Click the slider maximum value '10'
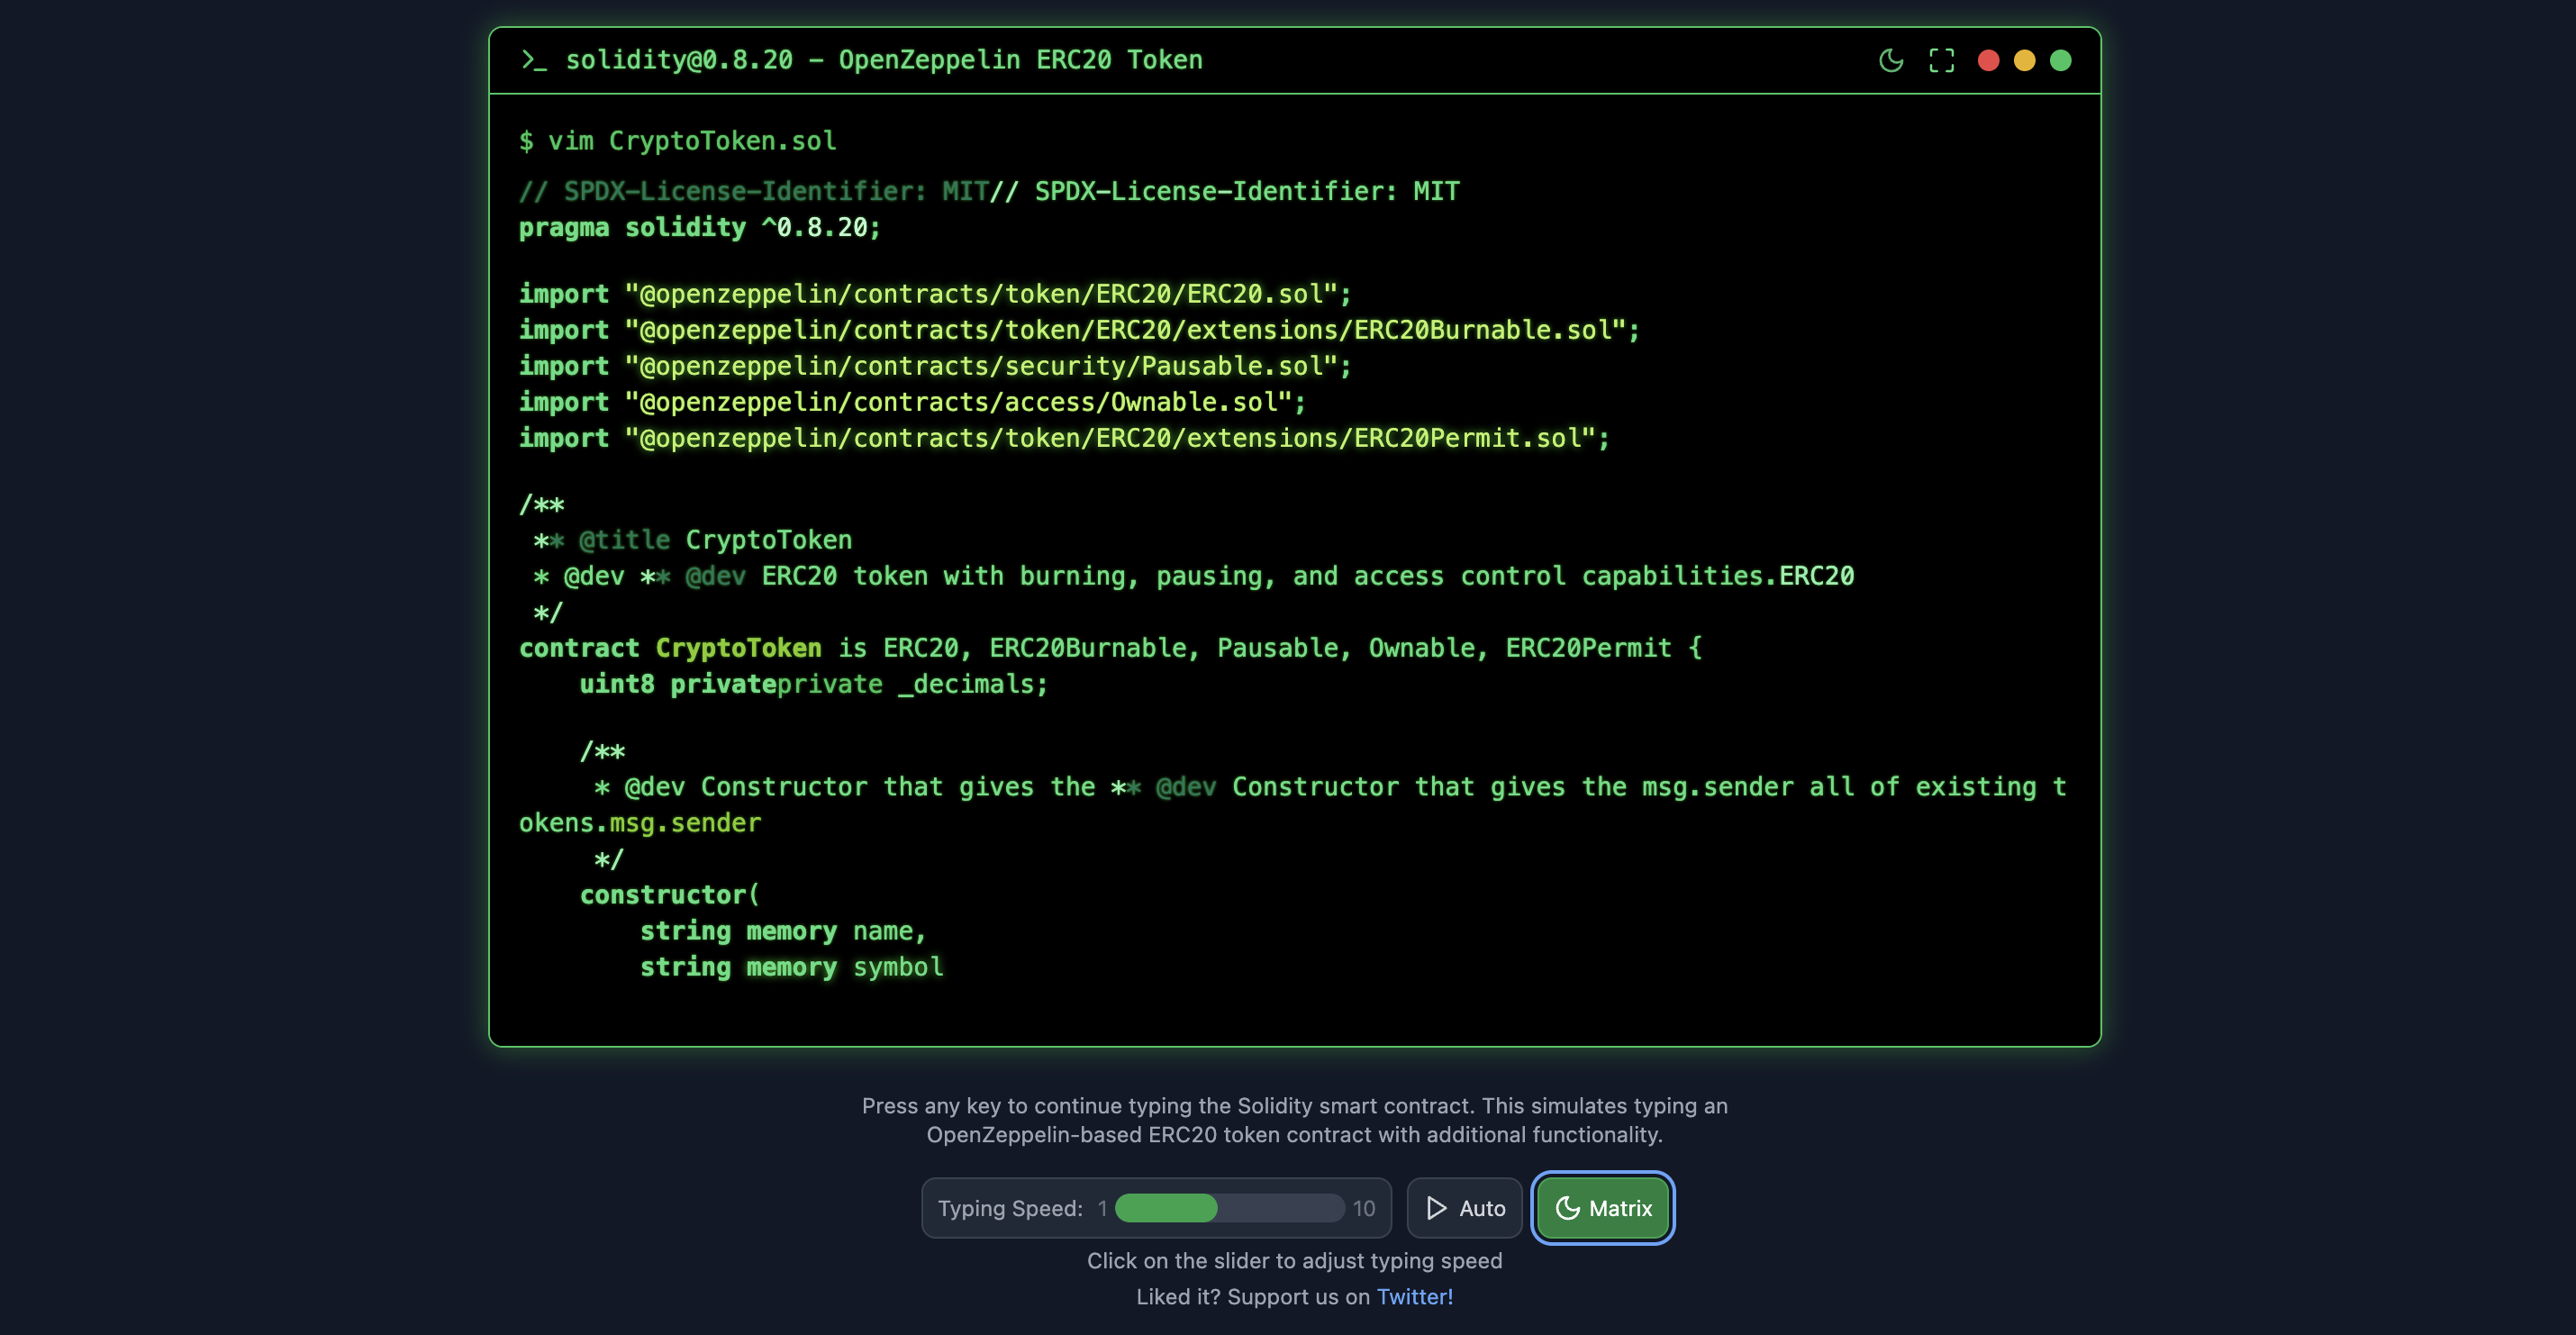 coord(1363,1208)
